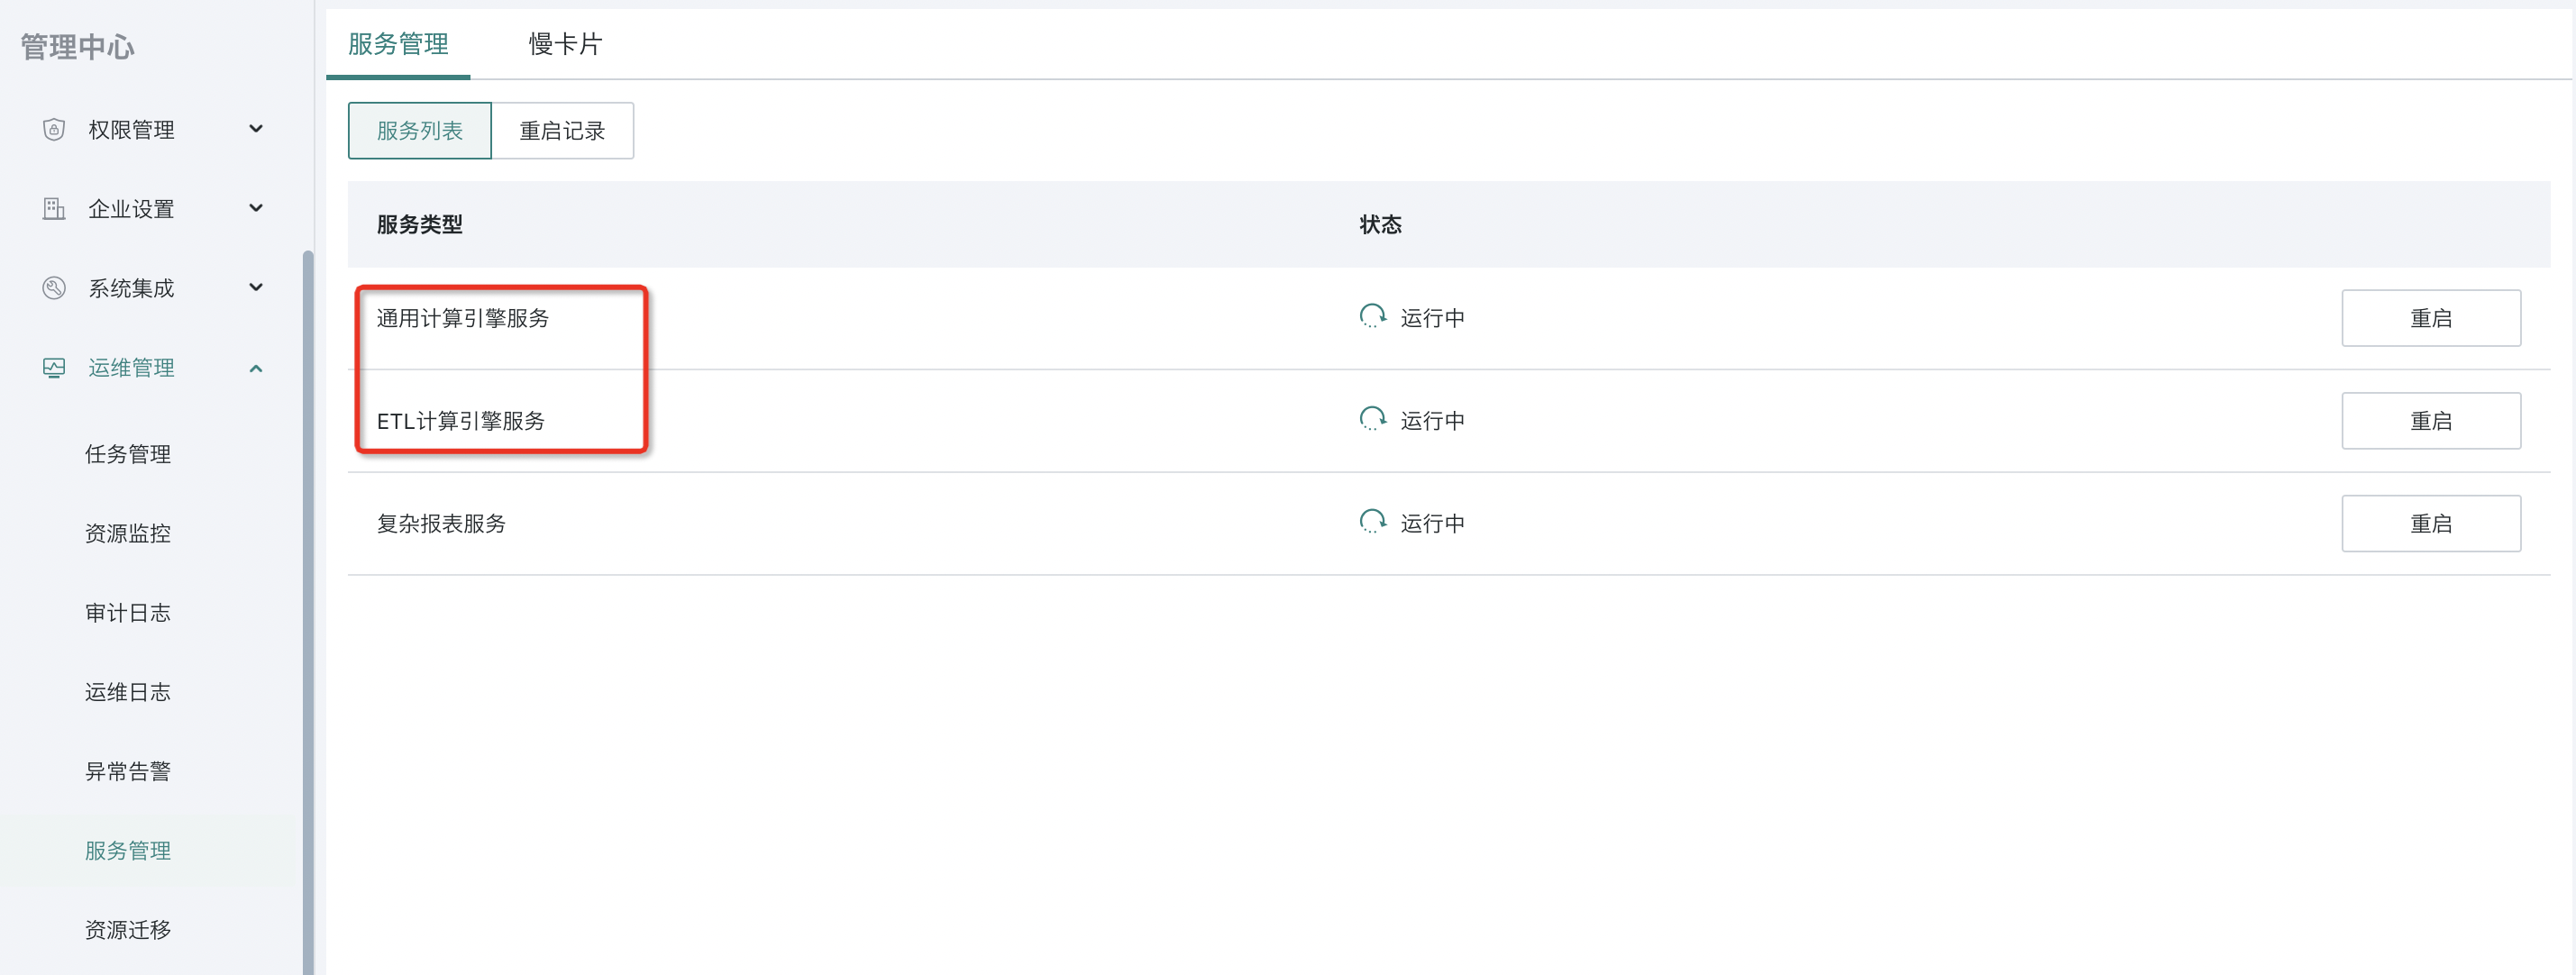This screenshot has width=2576, height=975.
Task: Click running status icon for 复杂报表服务
Action: point(1373,522)
